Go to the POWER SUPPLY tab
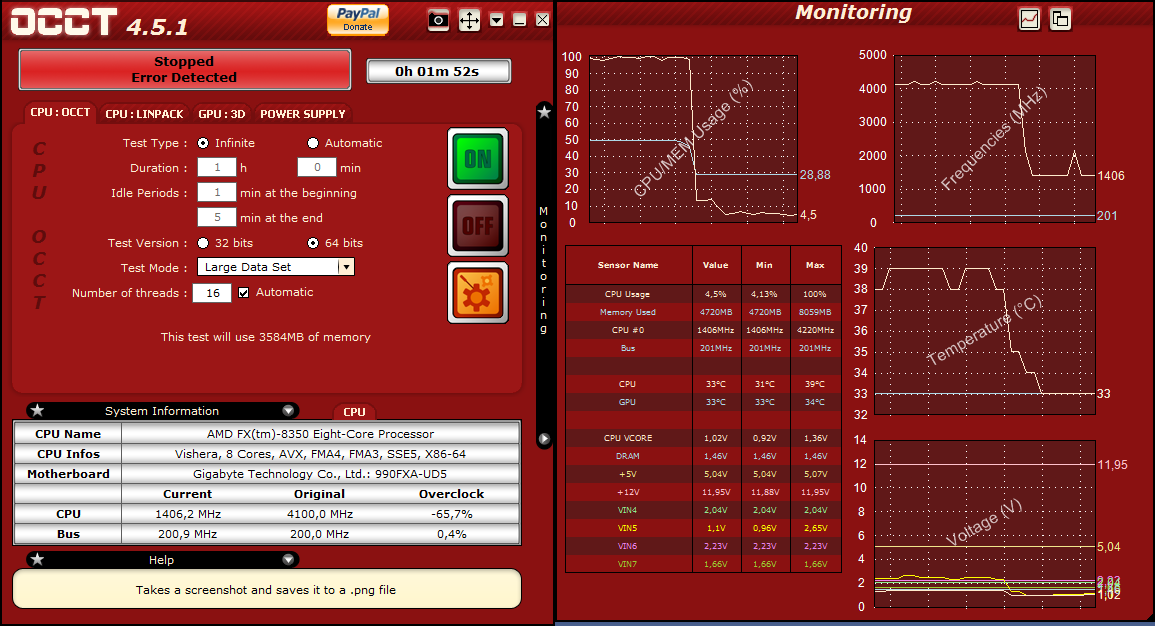Image resolution: width=1155 pixels, height=626 pixels. click(x=303, y=113)
